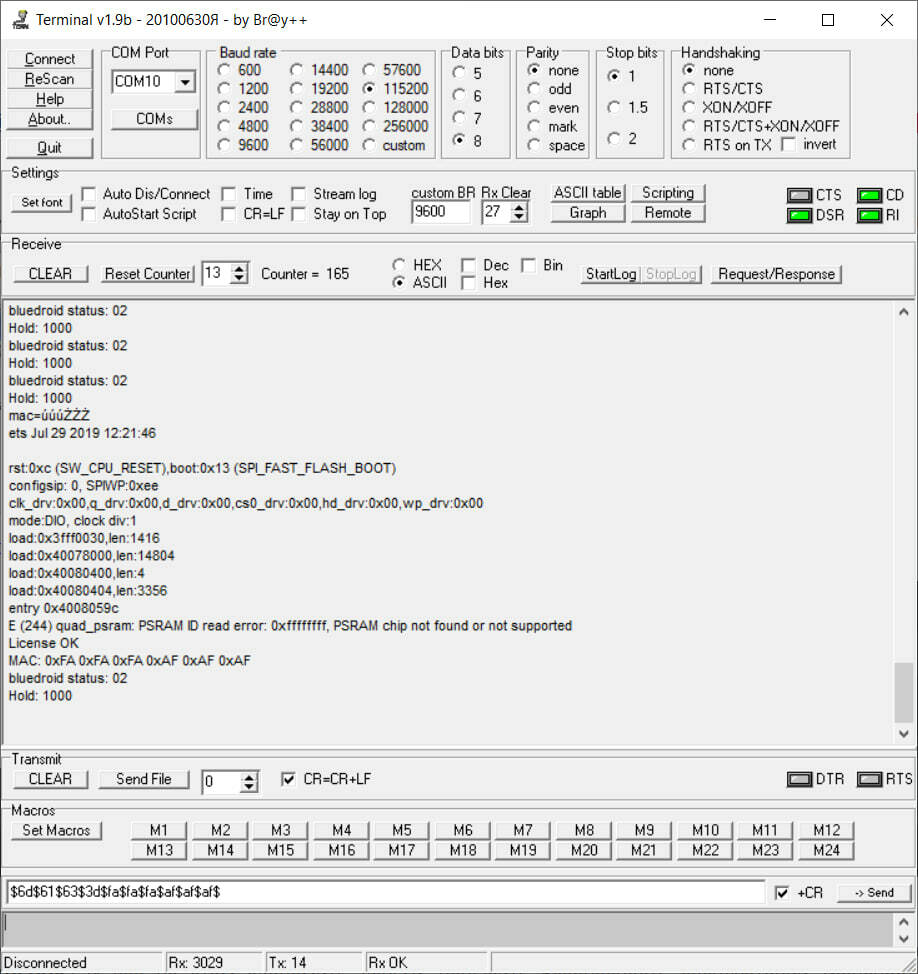Select 7 data bits
The image size is (918, 974).
pyautogui.click(x=459, y=117)
